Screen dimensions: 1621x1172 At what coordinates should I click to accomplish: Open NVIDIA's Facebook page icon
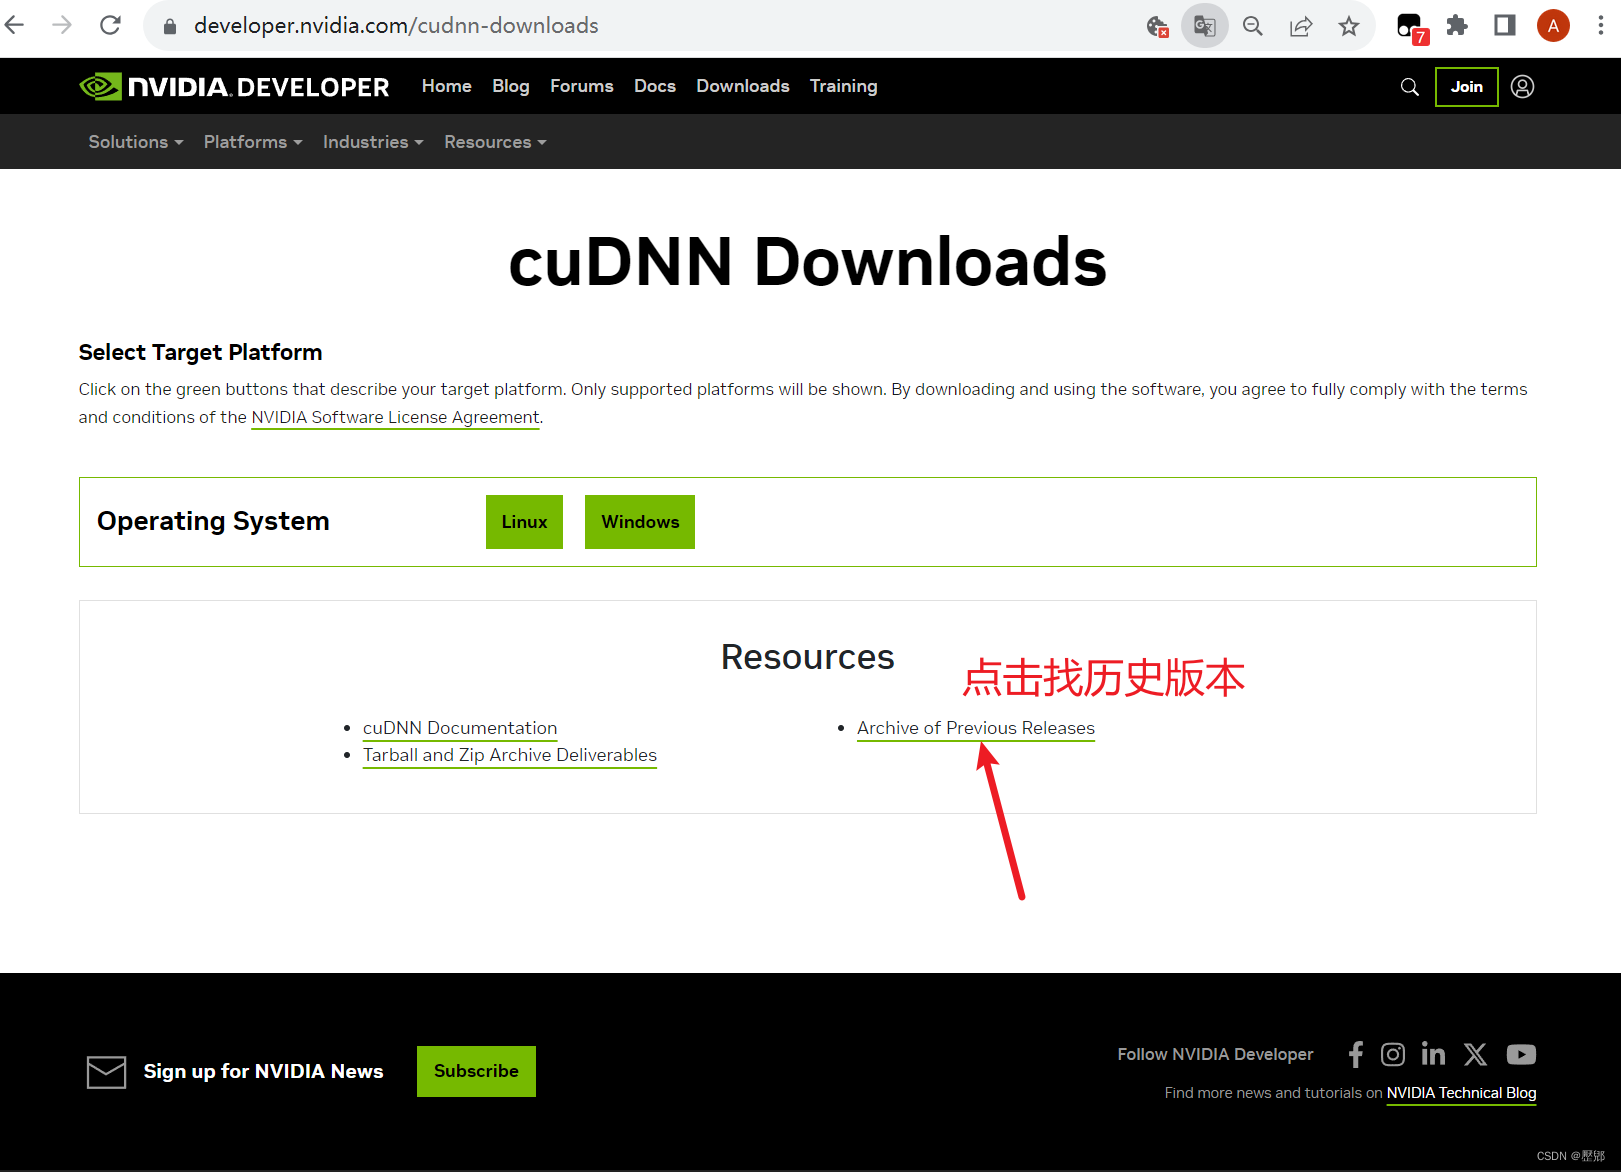pos(1355,1054)
